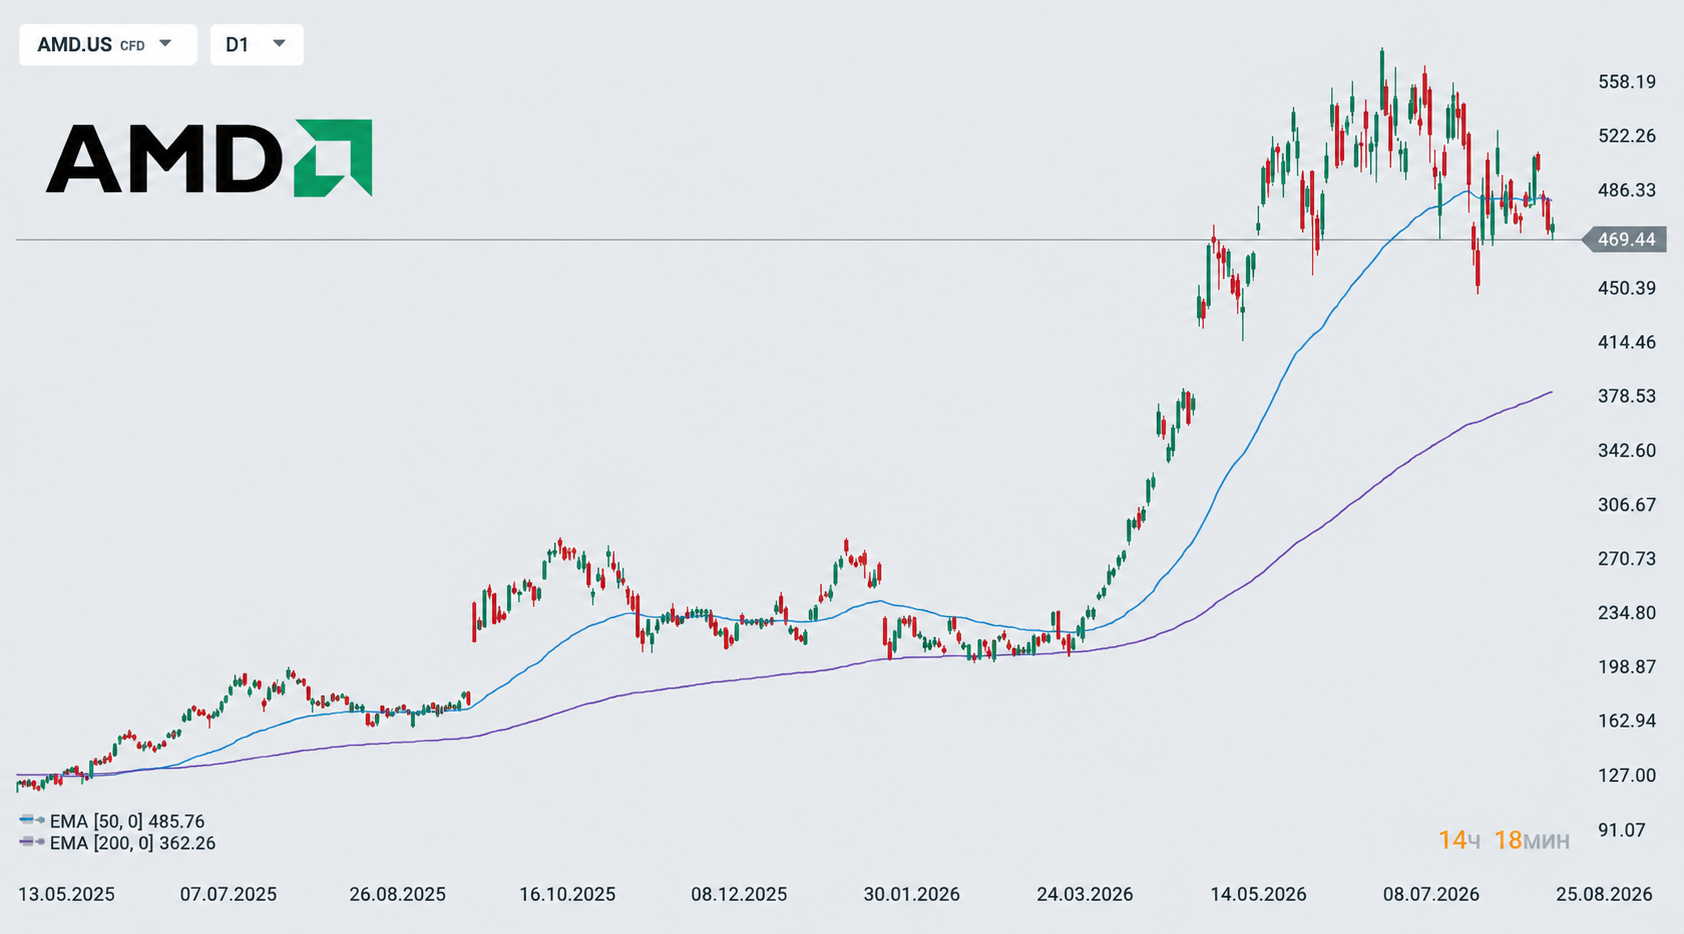Image resolution: width=1684 pixels, height=934 pixels.
Task: Click the 07.07.2025 date axis label
Action: pyautogui.click(x=228, y=894)
